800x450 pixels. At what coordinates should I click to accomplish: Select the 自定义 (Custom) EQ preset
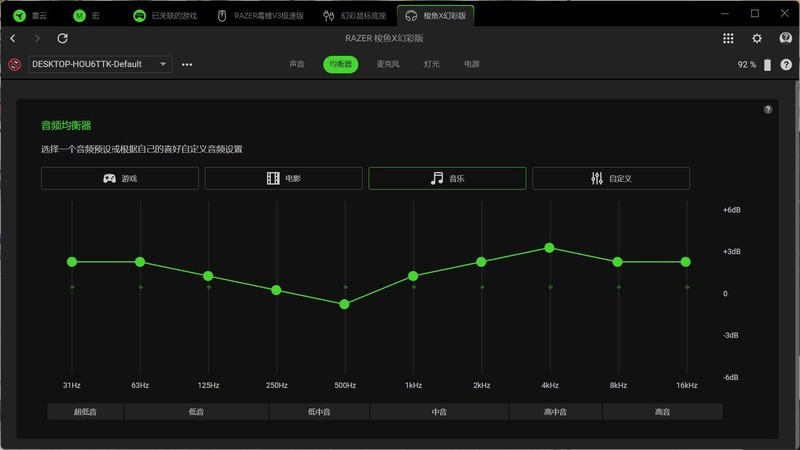coord(610,178)
